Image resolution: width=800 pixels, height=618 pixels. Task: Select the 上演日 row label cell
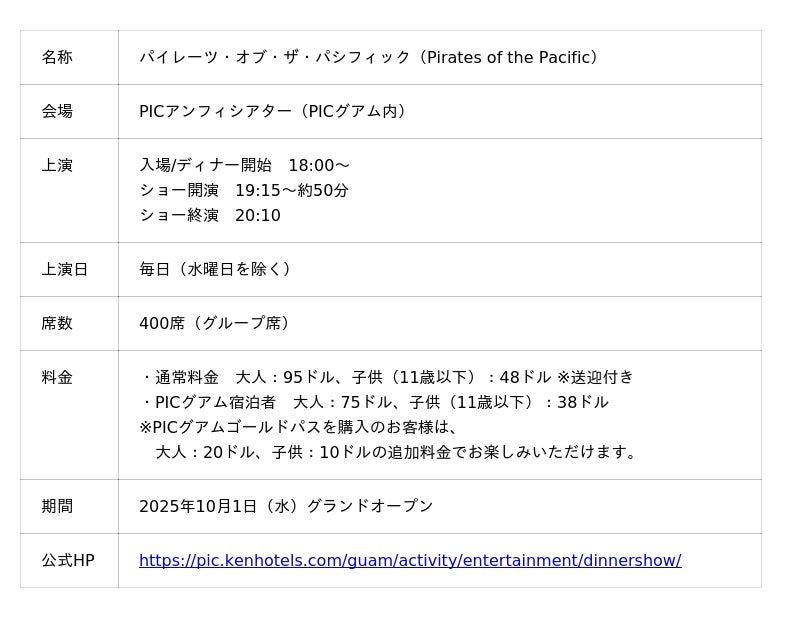tap(65, 270)
